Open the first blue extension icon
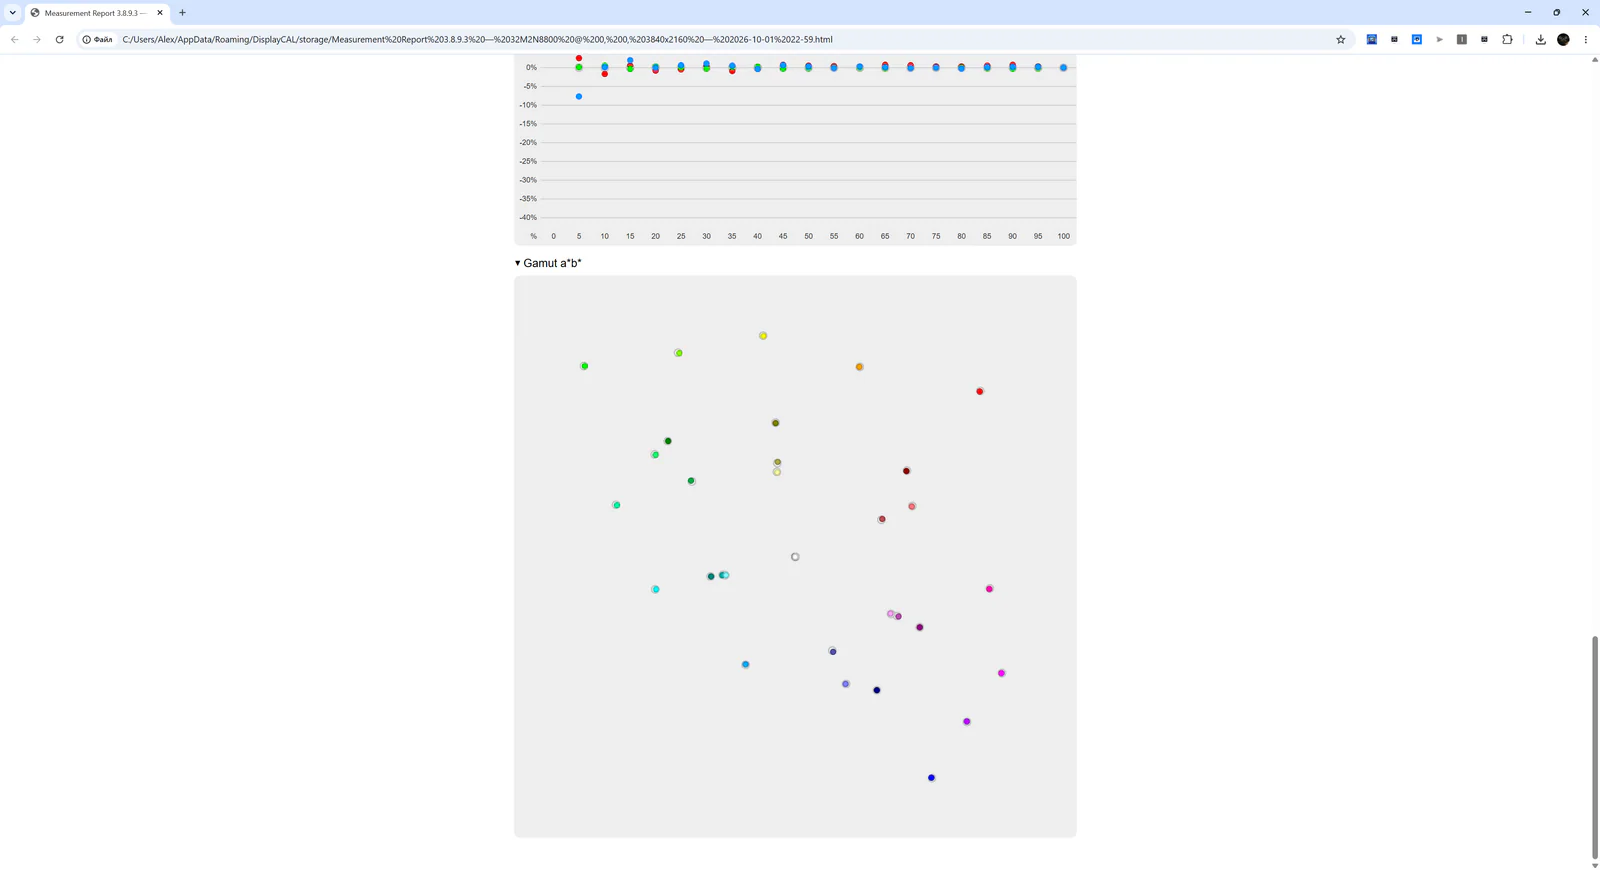 (1372, 39)
